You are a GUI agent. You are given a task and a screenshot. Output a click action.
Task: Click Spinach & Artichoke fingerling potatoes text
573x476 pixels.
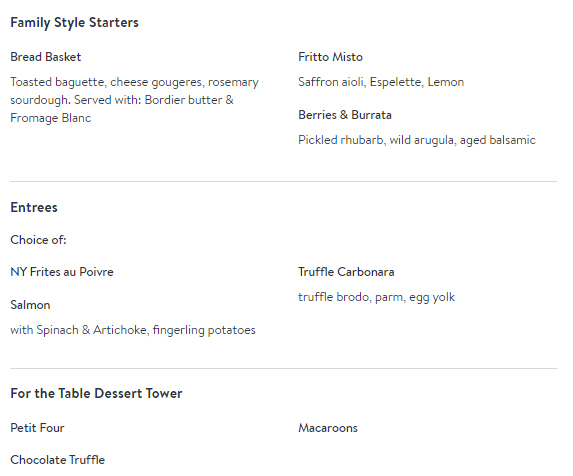coord(133,330)
